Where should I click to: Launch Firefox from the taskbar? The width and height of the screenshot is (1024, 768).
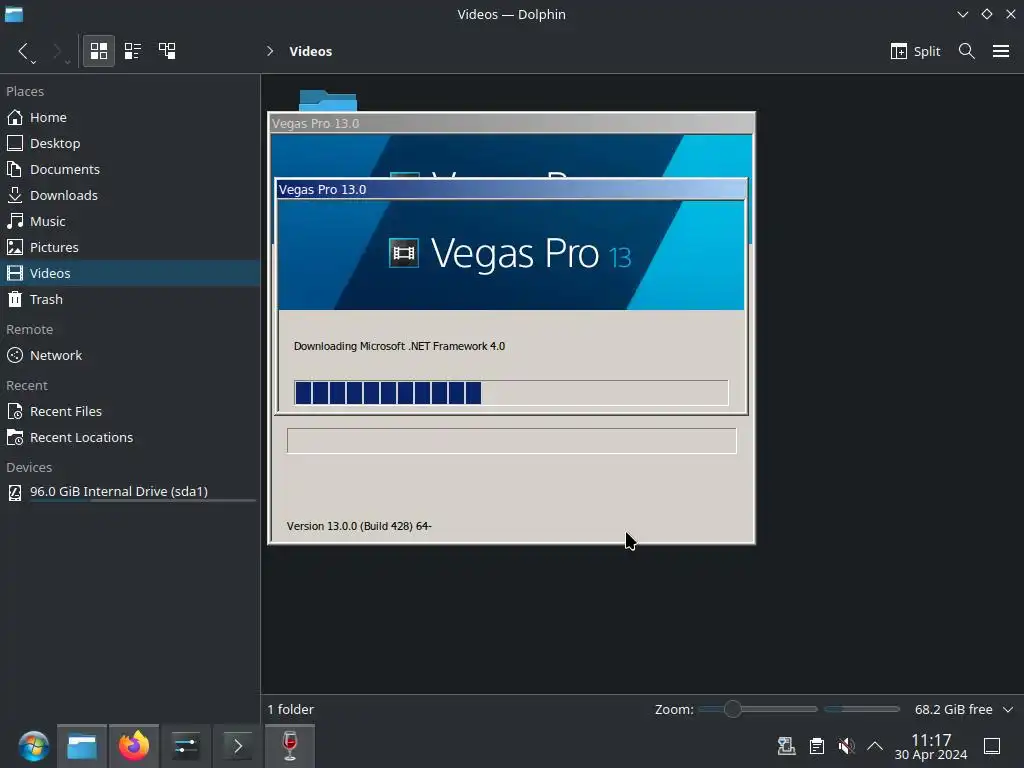pos(134,746)
